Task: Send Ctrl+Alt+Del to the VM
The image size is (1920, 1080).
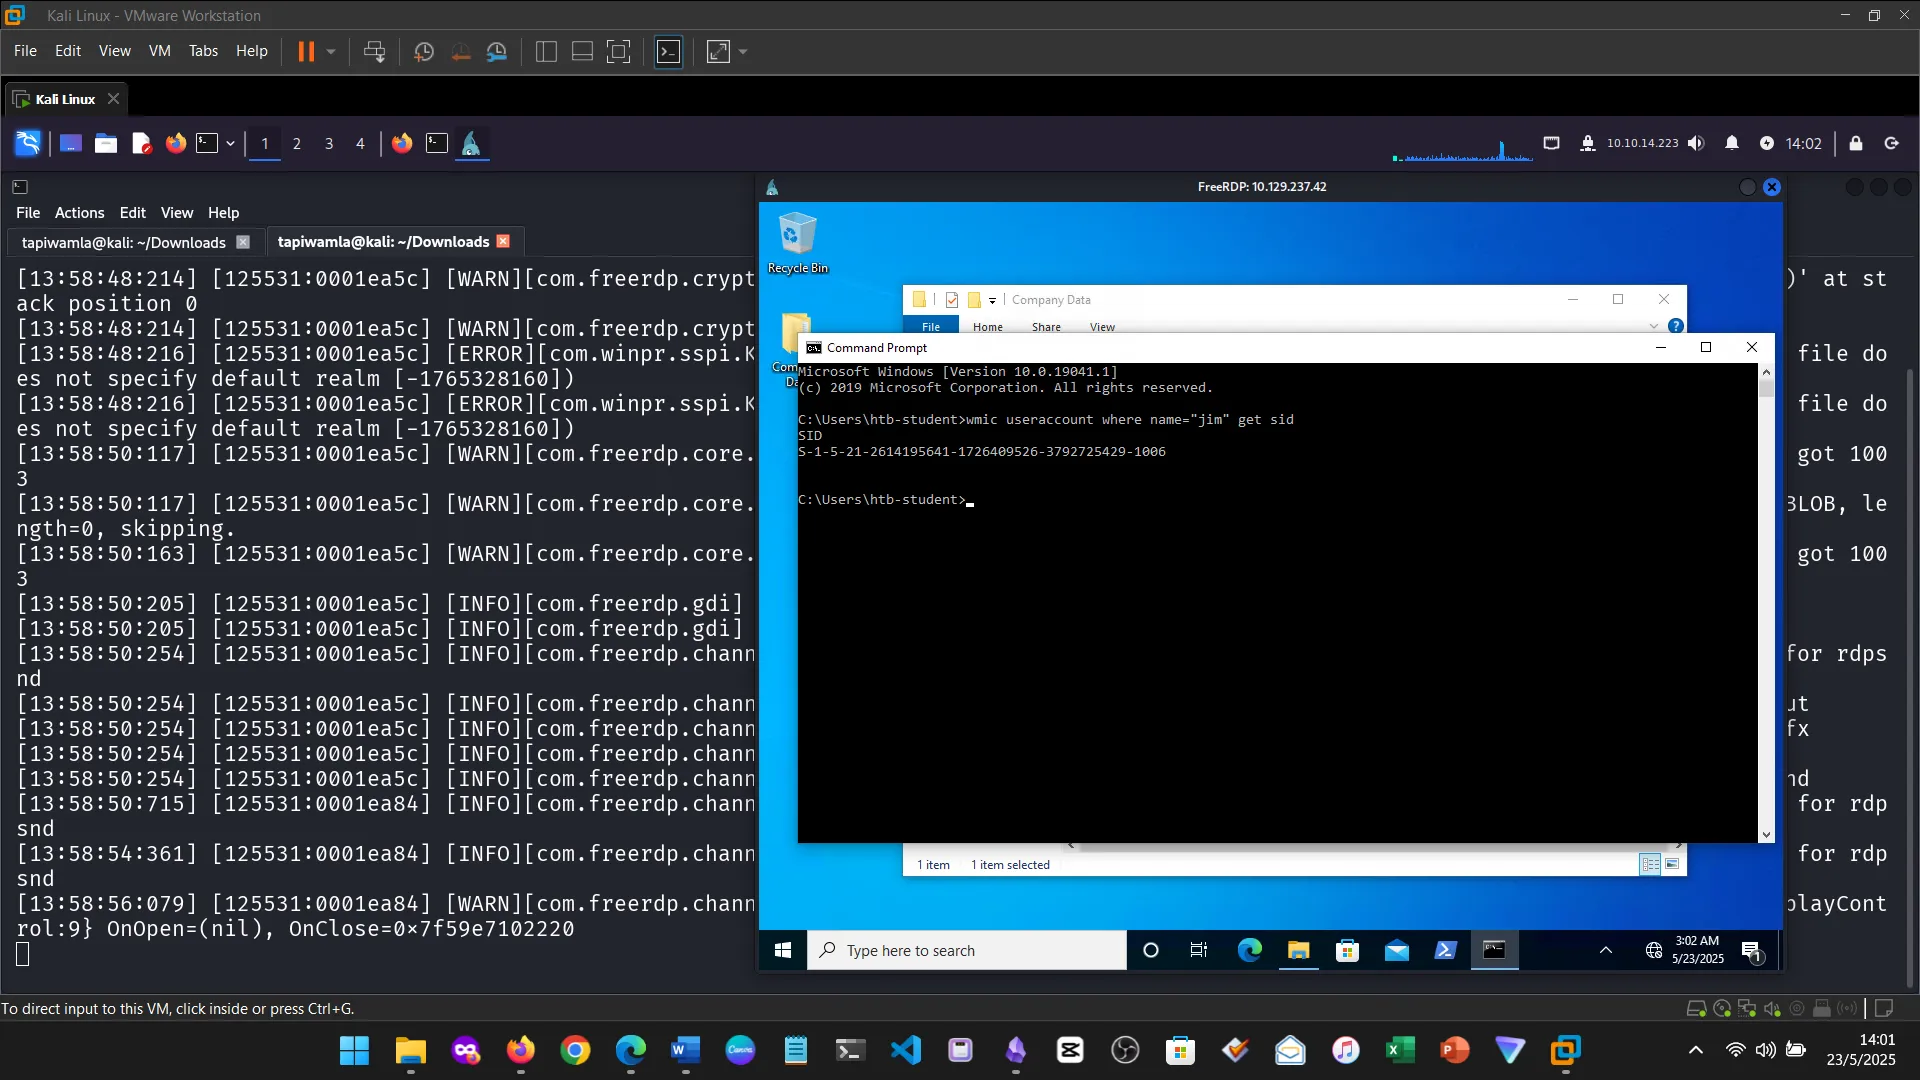Action: click(x=374, y=52)
